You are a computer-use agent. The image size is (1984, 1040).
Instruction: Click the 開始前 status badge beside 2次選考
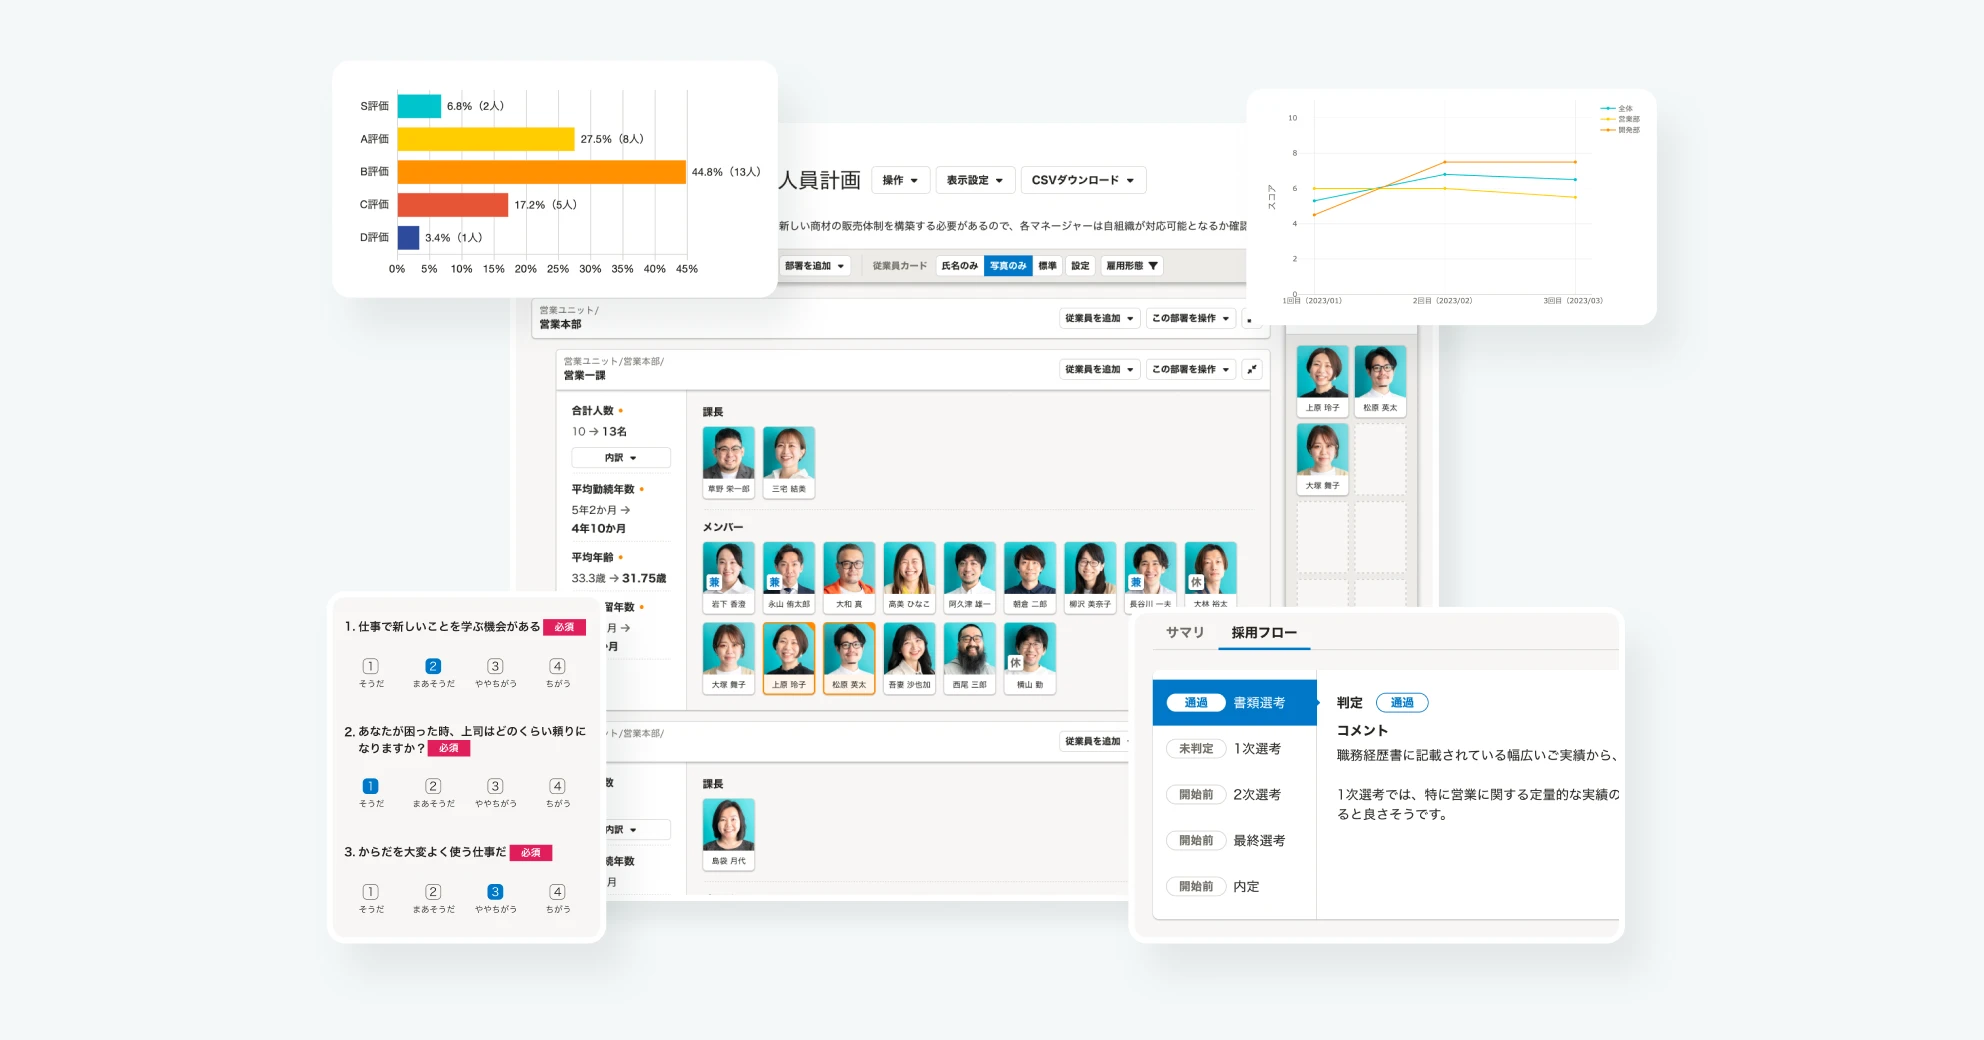(x=1196, y=795)
